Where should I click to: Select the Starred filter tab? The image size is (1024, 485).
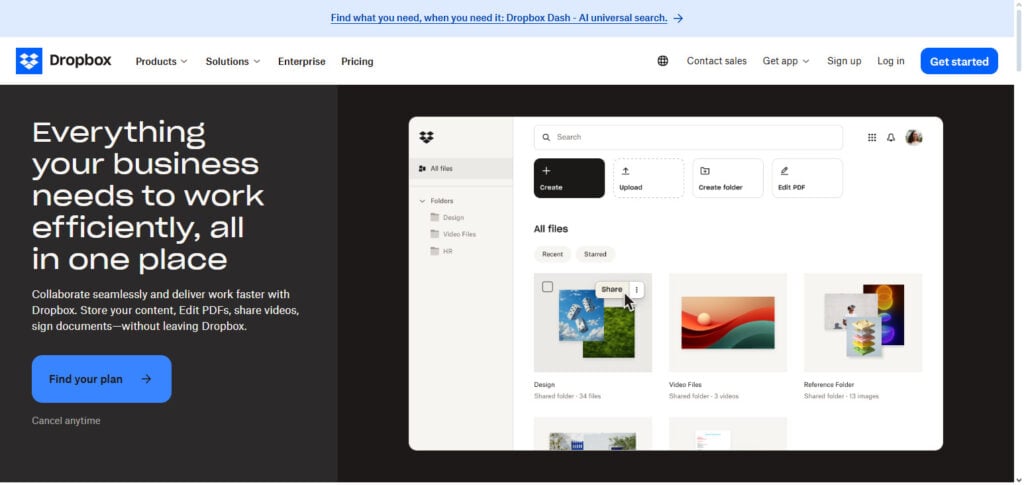595,254
